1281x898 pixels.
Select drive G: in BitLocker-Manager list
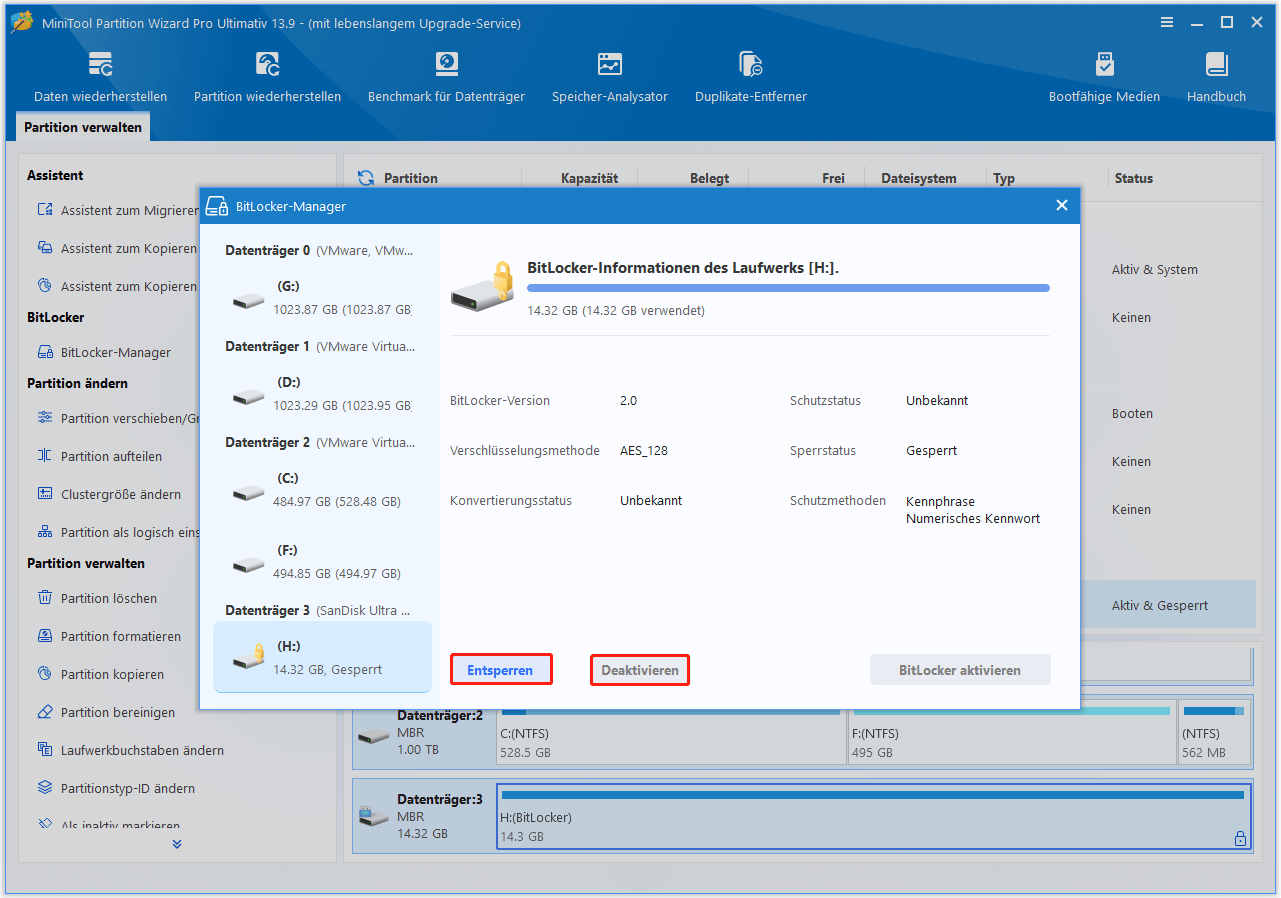point(322,298)
